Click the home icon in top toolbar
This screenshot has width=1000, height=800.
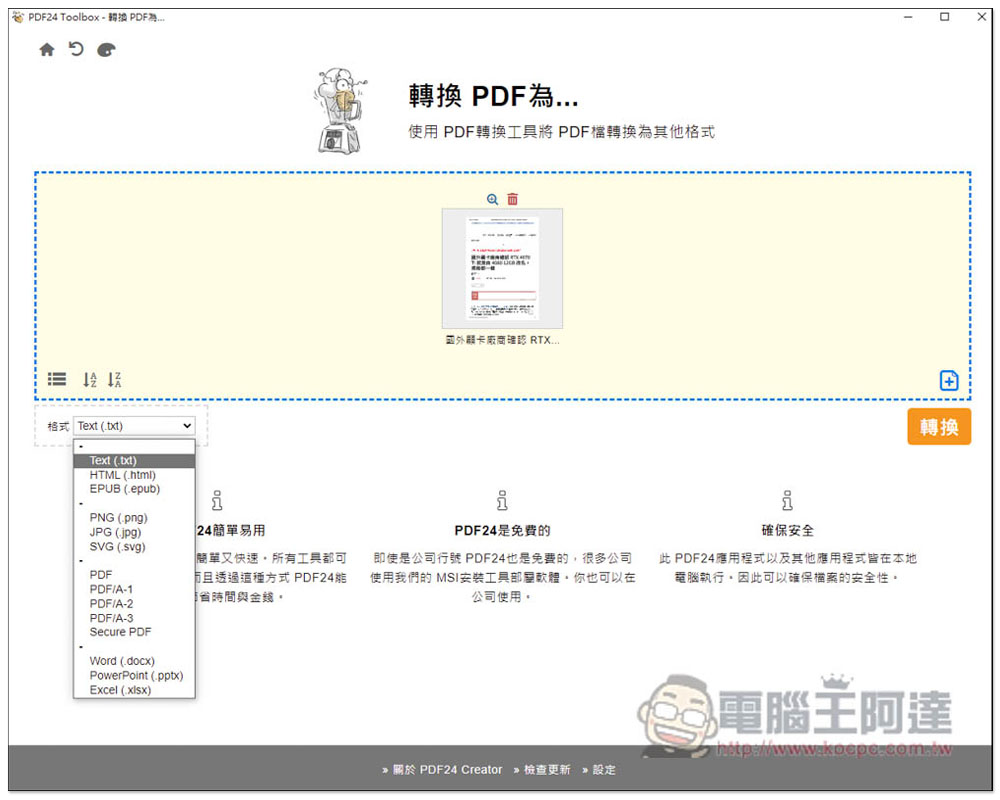[47, 49]
